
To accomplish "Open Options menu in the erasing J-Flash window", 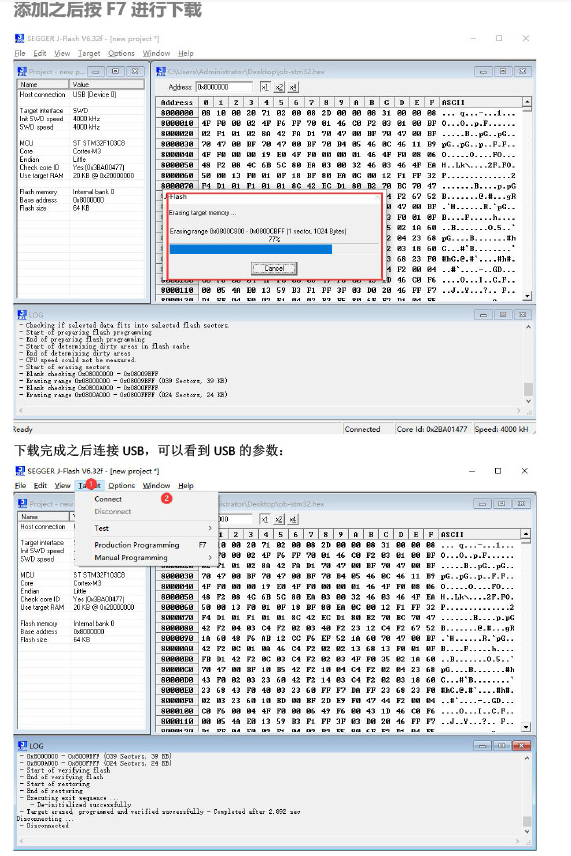I will 121,53.
